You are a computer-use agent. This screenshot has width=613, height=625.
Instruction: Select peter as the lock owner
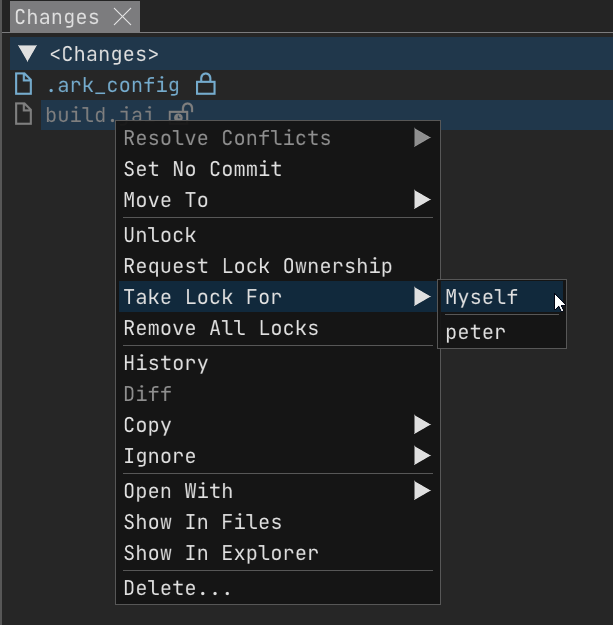coord(476,331)
